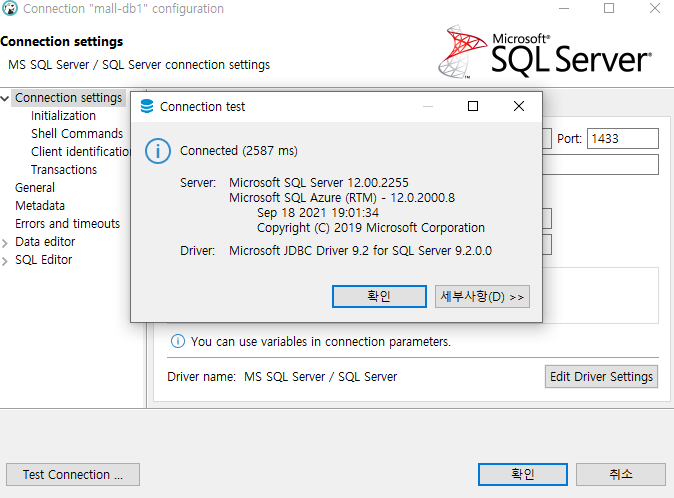Click the Microsoft SQL Server logo
Viewport: 674px width, 498px height.
pos(545,52)
